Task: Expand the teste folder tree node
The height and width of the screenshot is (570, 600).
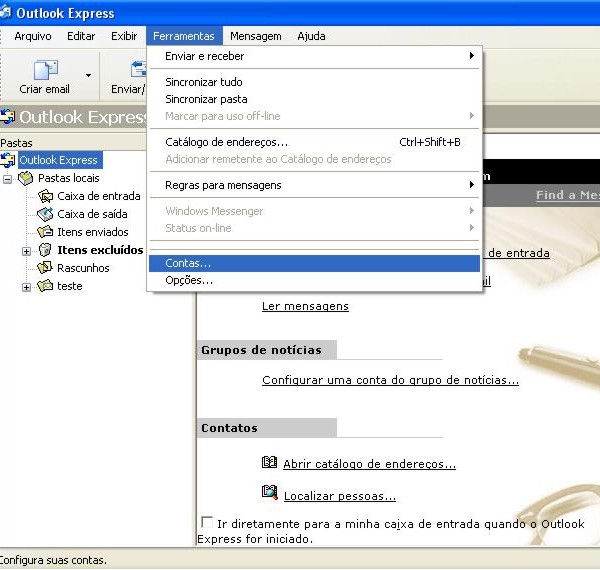Action: coord(26,287)
